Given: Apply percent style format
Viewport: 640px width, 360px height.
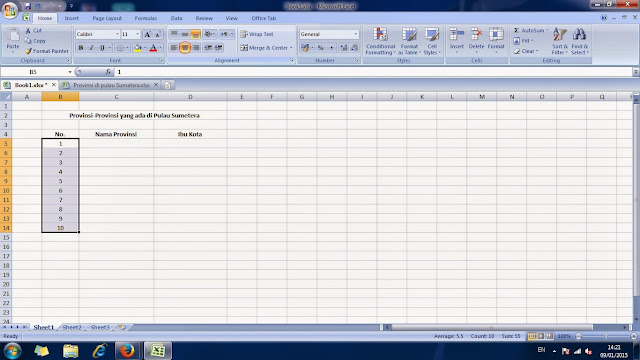Looking at the screenshot, I should (x=321, y=48).
